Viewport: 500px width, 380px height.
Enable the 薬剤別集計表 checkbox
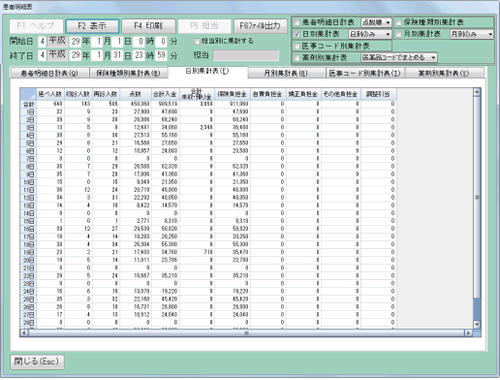point(297,58)
